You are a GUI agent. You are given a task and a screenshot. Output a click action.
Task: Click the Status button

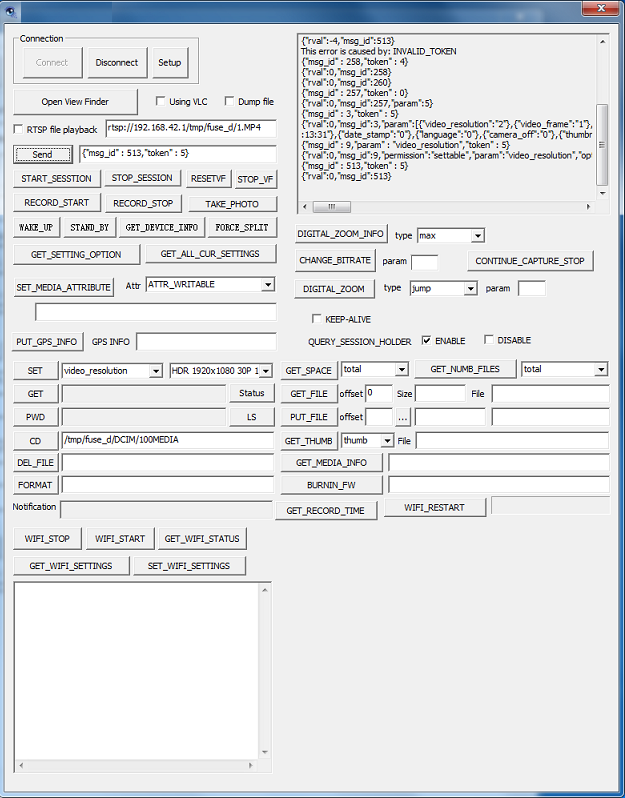pos(251,393)
